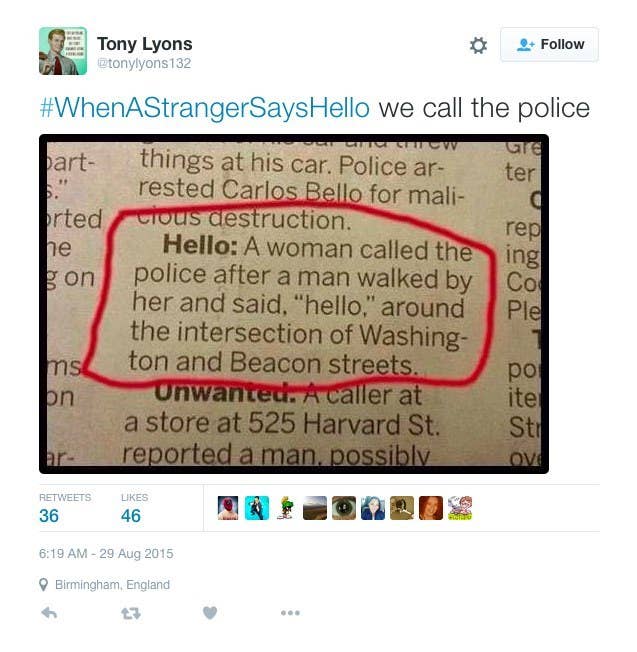Follow Tony Lyons with Follow button
637x652 pixels.
pos(549,44)
